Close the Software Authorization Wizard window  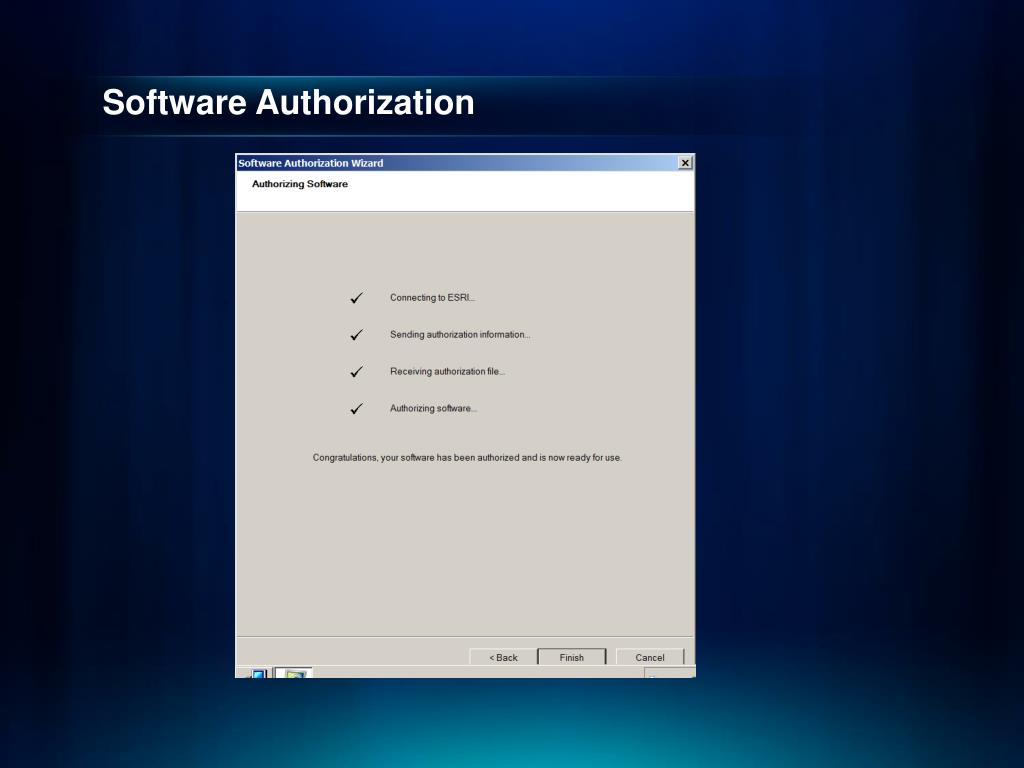coord(685,163)
